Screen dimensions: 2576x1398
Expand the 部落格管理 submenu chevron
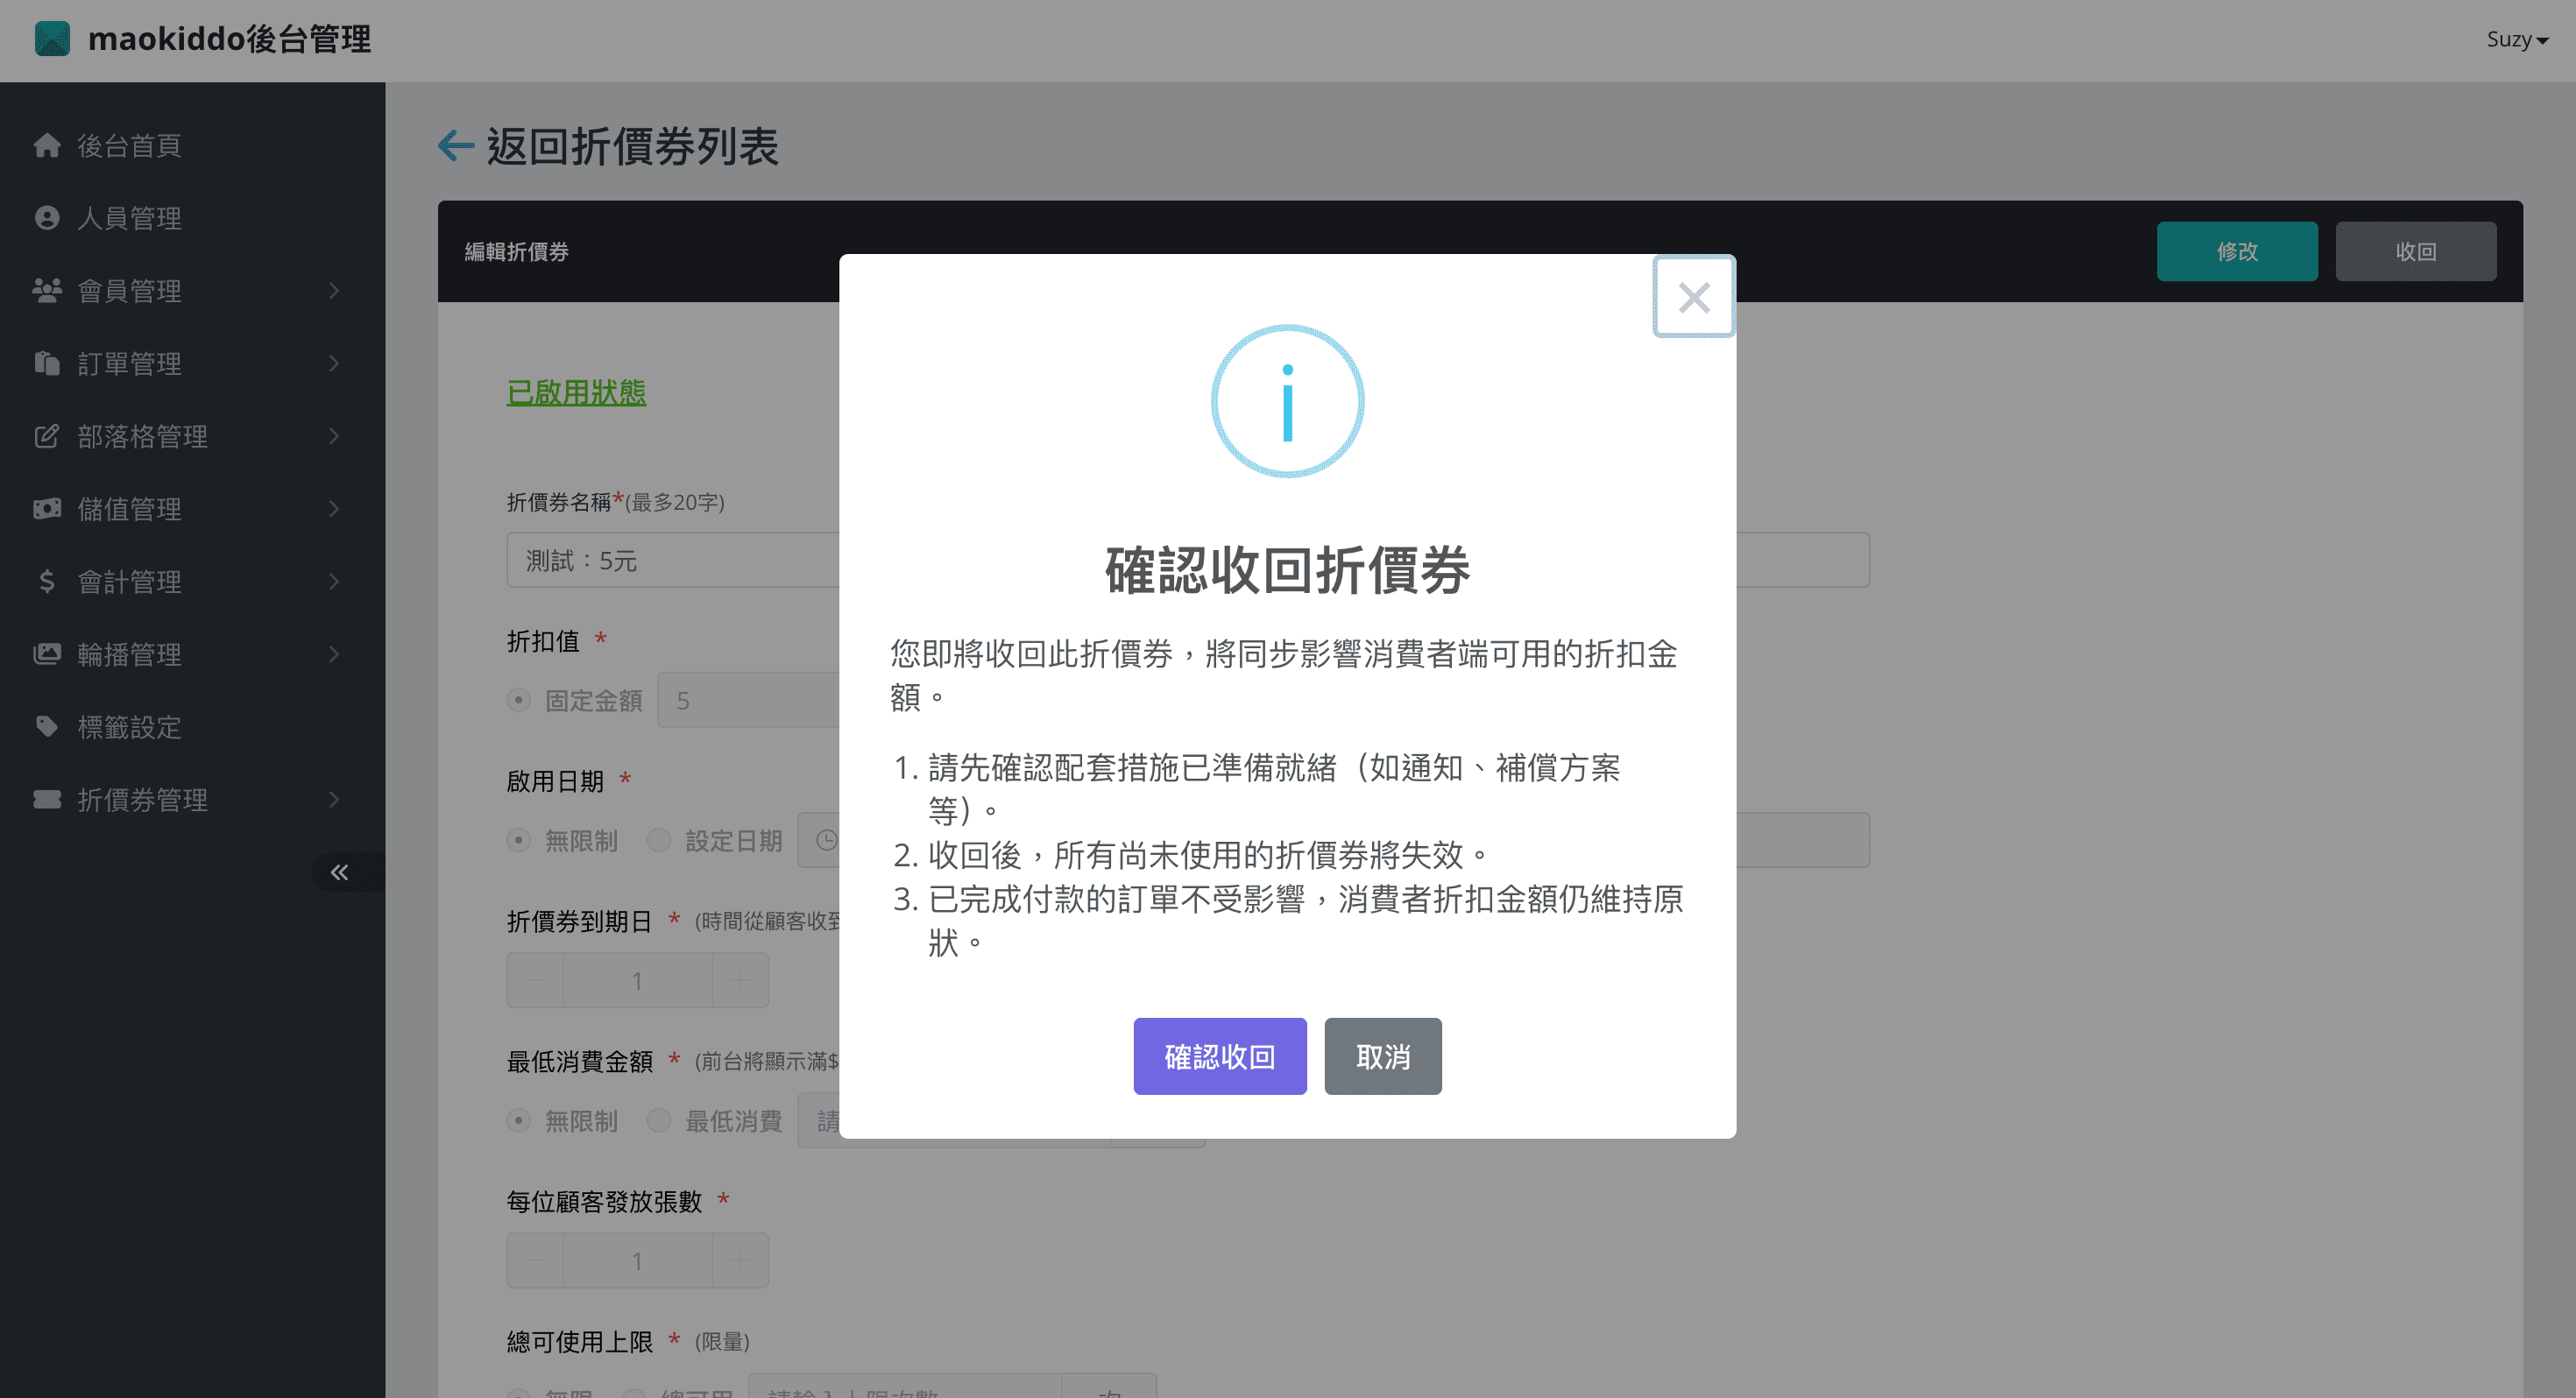point(334,436)
